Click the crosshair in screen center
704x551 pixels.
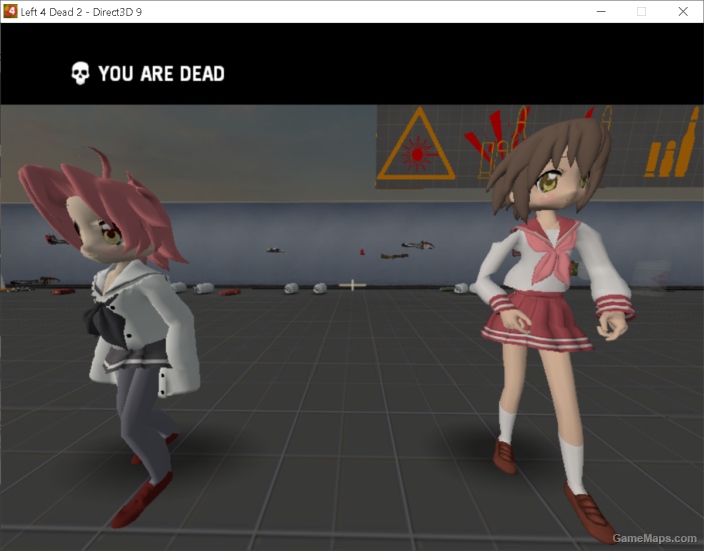point(352,285)
